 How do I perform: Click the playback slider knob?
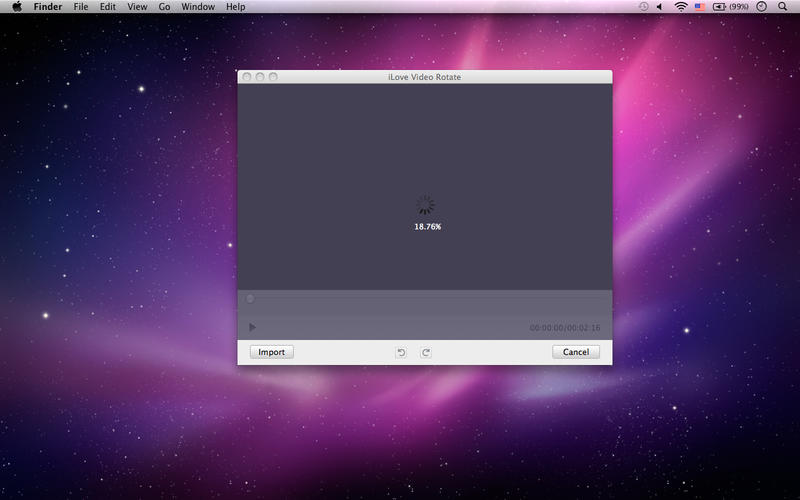click(250, 299)
